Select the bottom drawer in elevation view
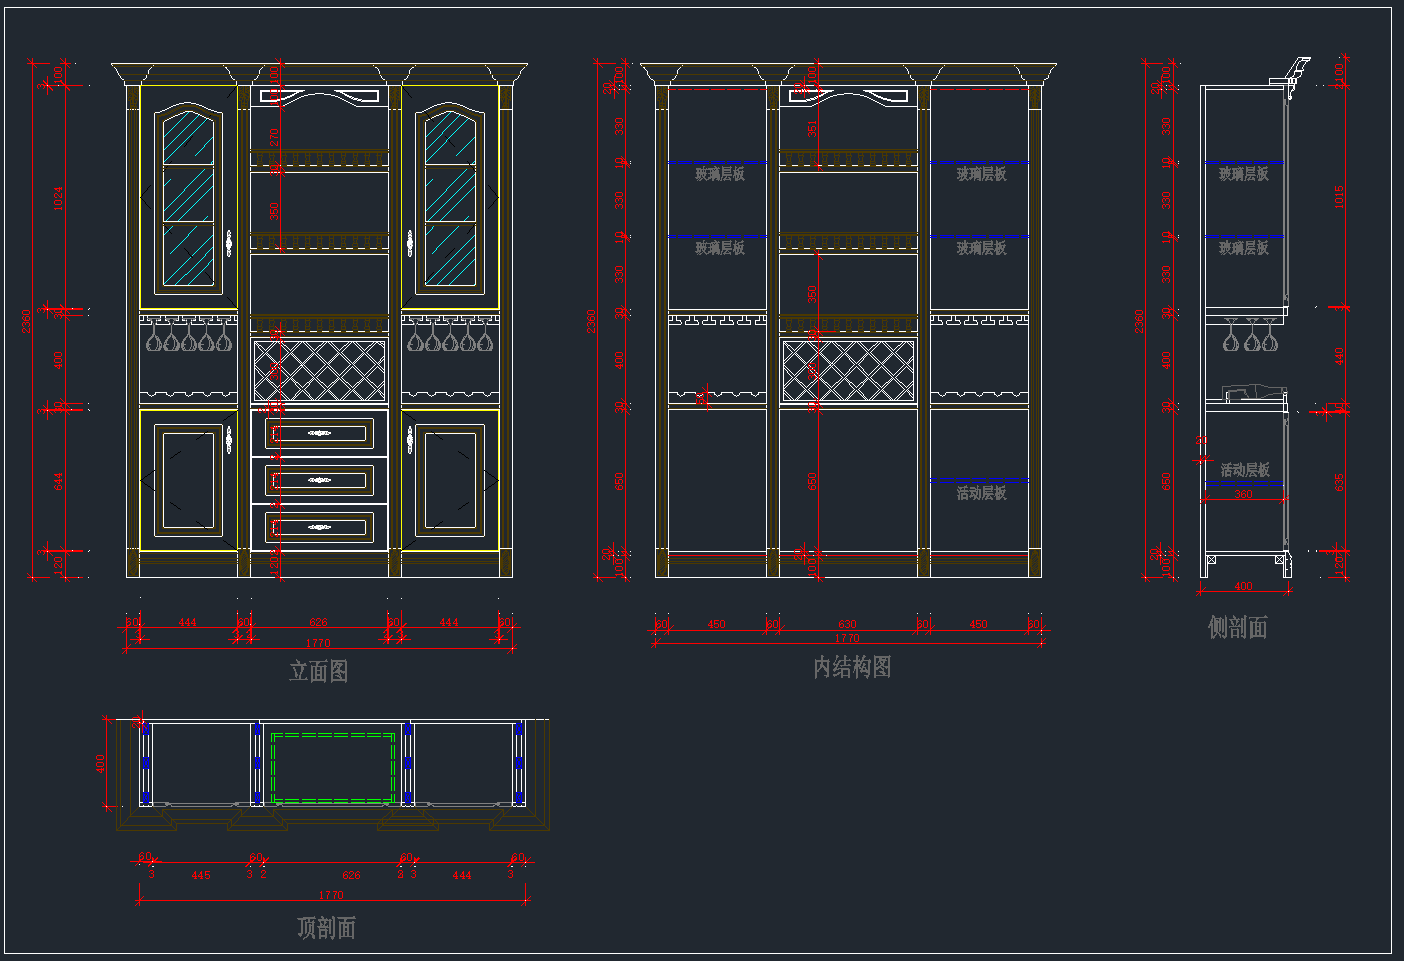This screenshot has height=961, width=1404. pos(319,527)
